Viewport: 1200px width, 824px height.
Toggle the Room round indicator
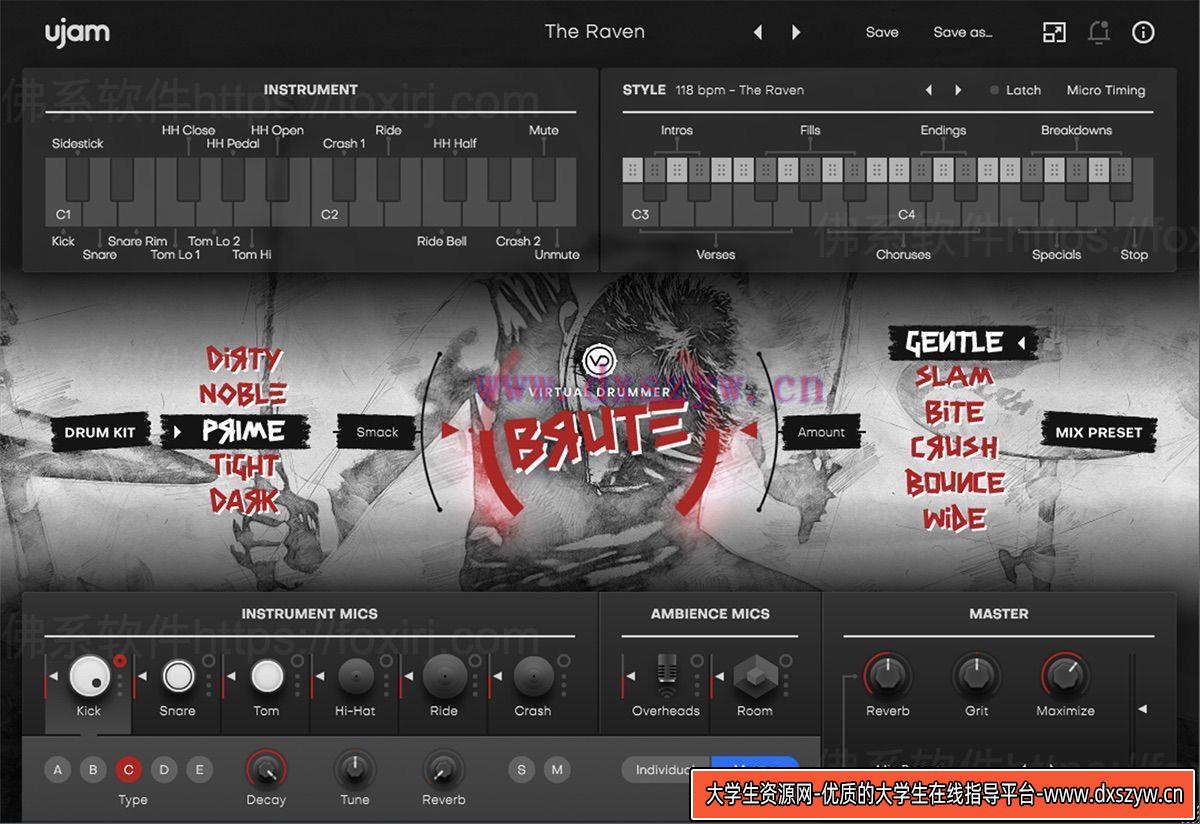pyautogui.click(x=786, y=661)
